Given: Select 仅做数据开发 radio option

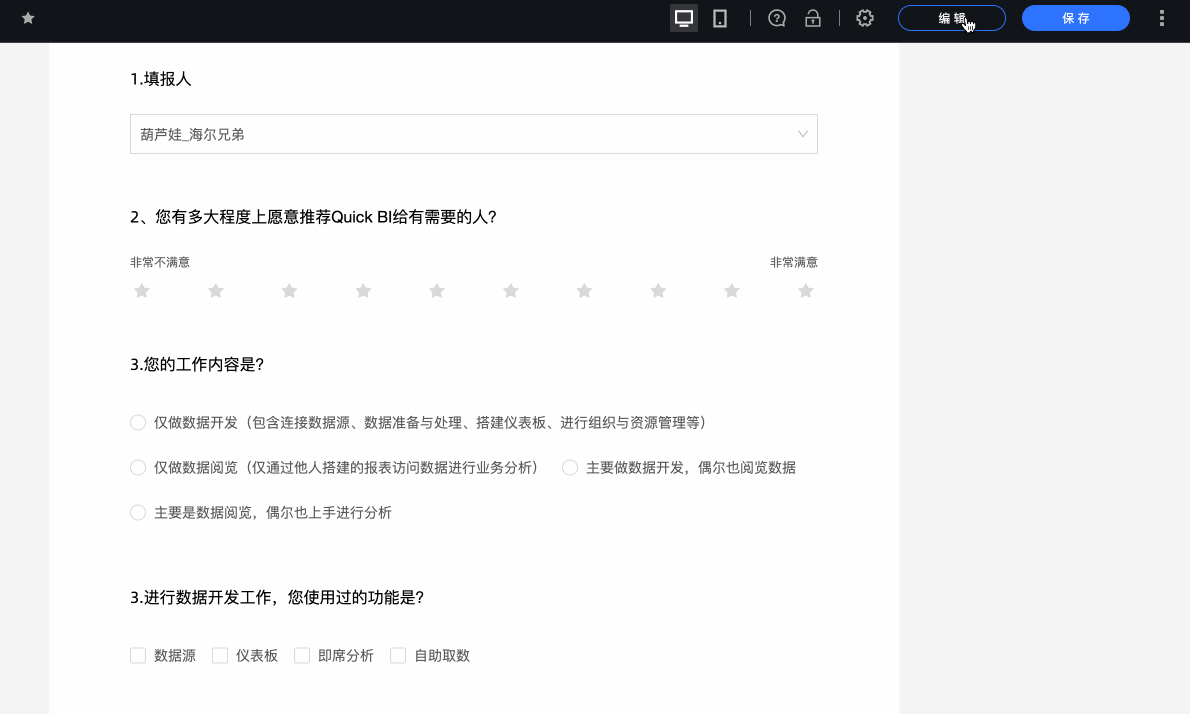Looking at the screenshot, I should coord(138,422).
